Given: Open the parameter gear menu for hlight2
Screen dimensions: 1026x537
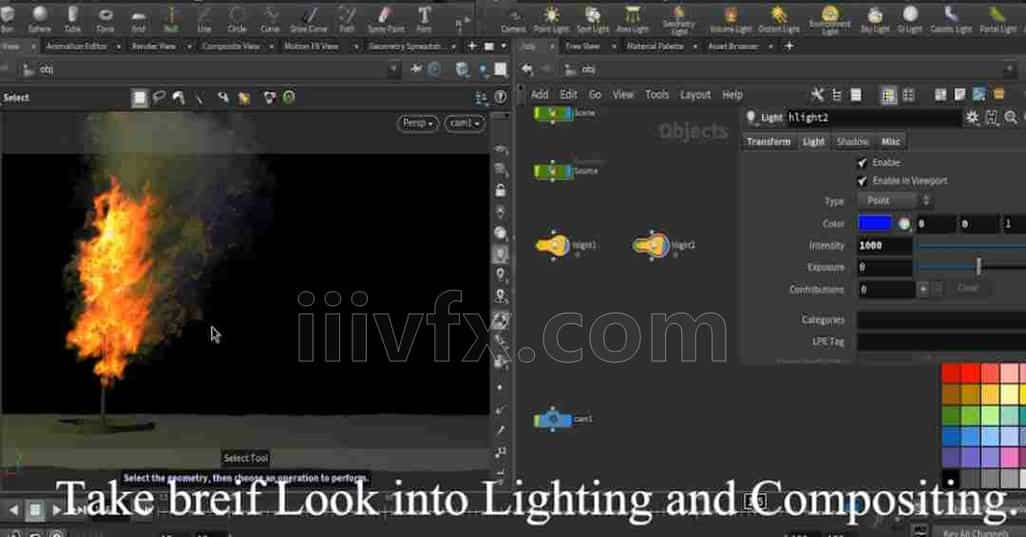Looking at the screenshot, I should click(972, 117).
